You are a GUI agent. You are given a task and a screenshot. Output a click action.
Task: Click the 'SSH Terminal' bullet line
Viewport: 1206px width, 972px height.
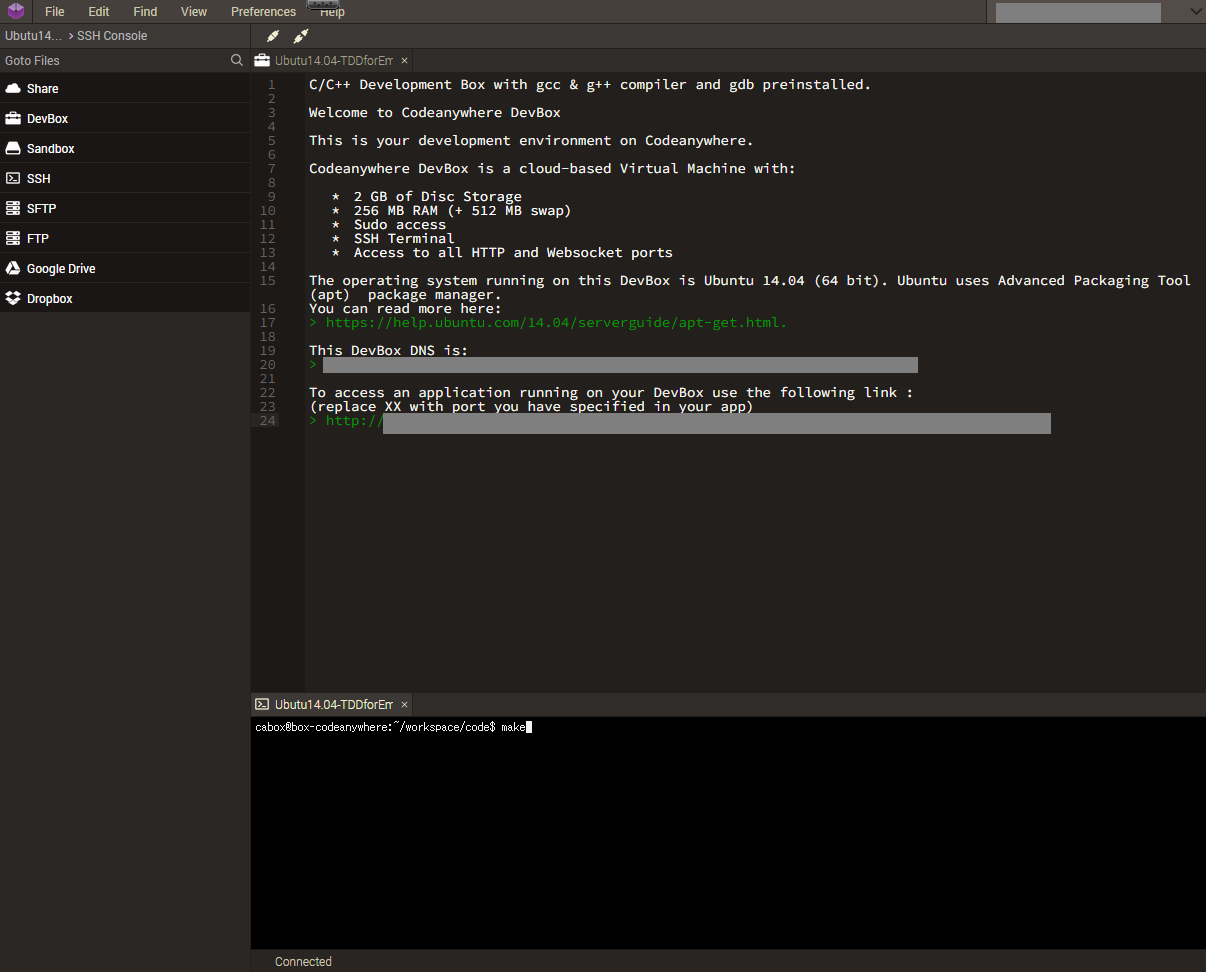[404, 239]
